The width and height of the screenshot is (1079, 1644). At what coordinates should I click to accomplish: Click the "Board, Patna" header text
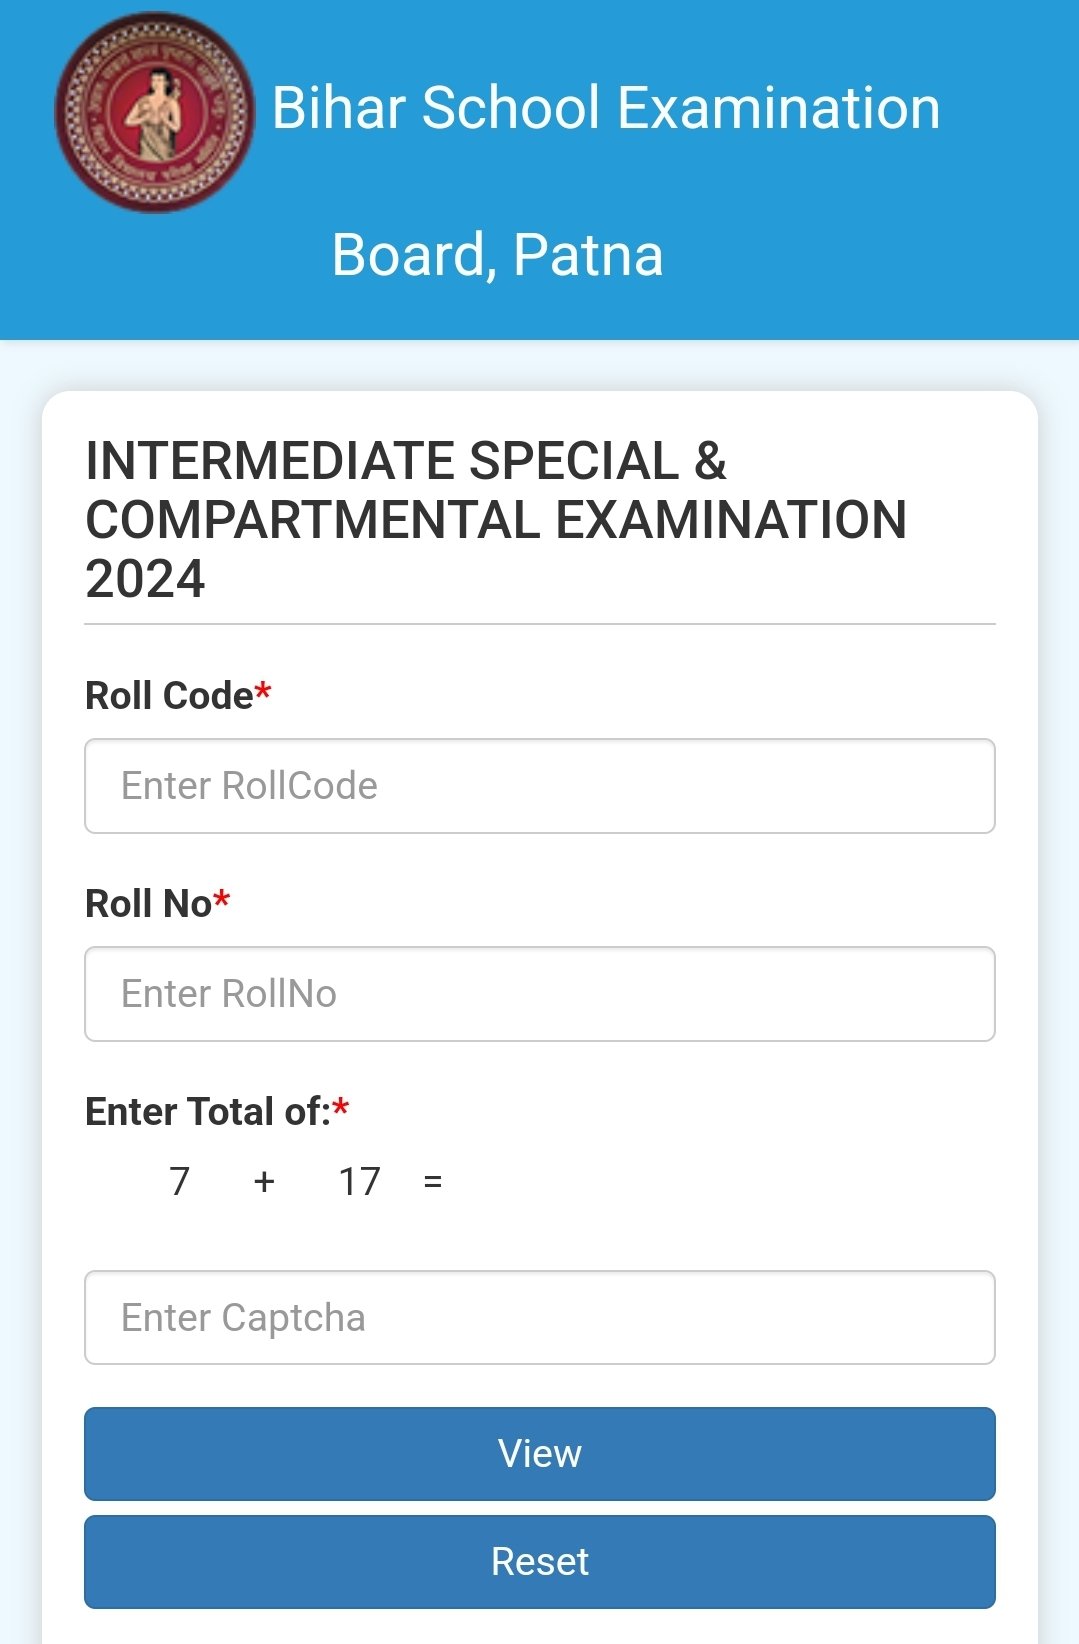click(497, 255)
